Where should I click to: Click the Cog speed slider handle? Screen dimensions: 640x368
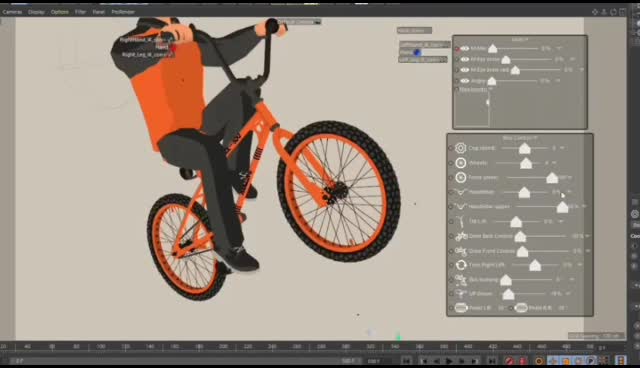click(524, 148)
